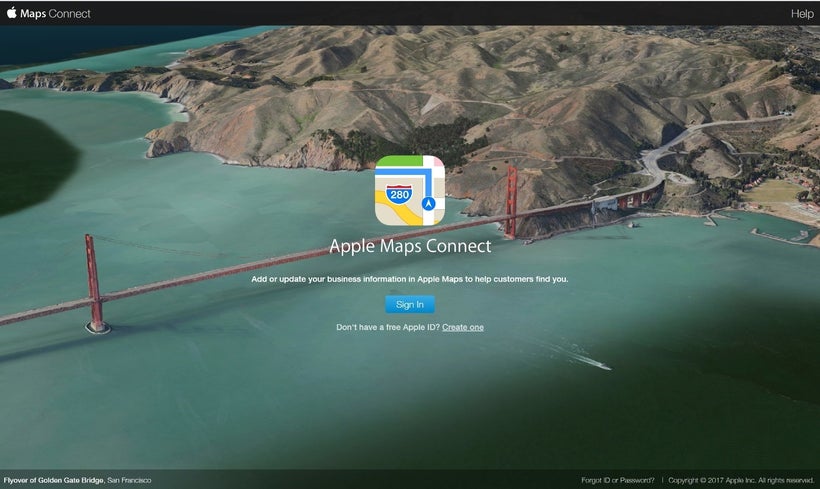
Task: Click the Maps Connect header title
Action: click(x=55, y=14)
